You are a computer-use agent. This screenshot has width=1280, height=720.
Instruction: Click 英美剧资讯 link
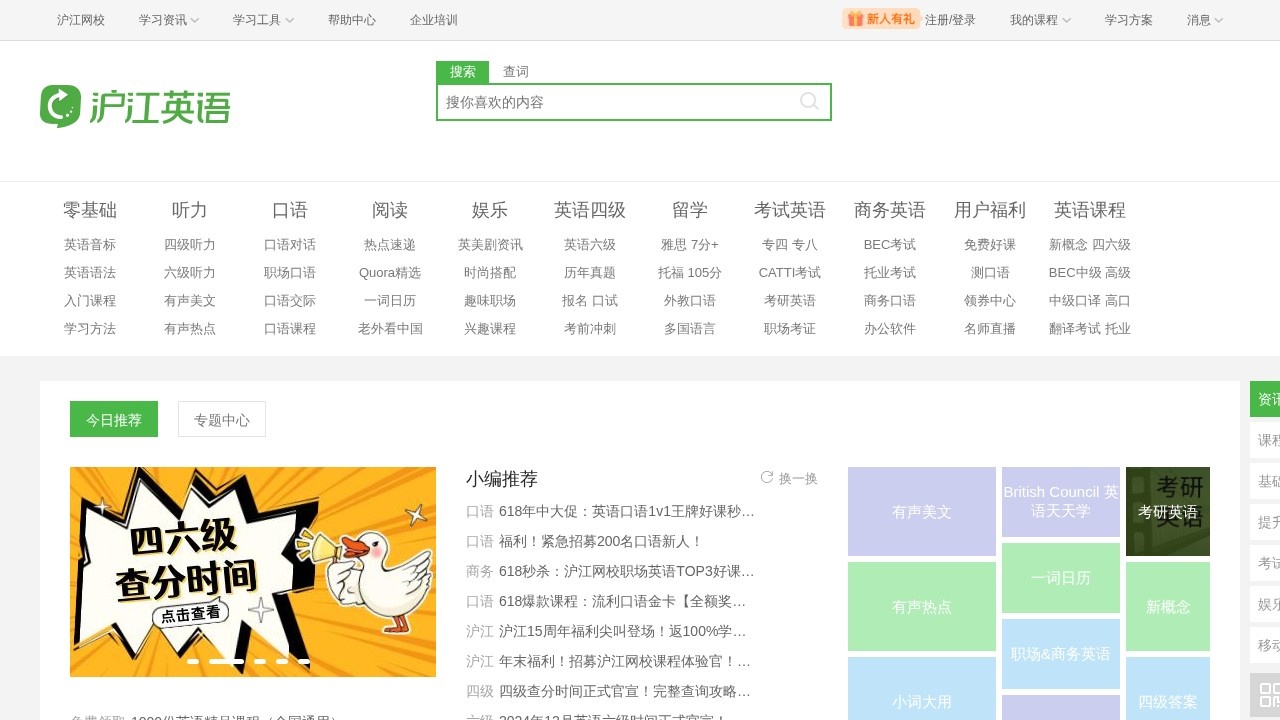490,244
